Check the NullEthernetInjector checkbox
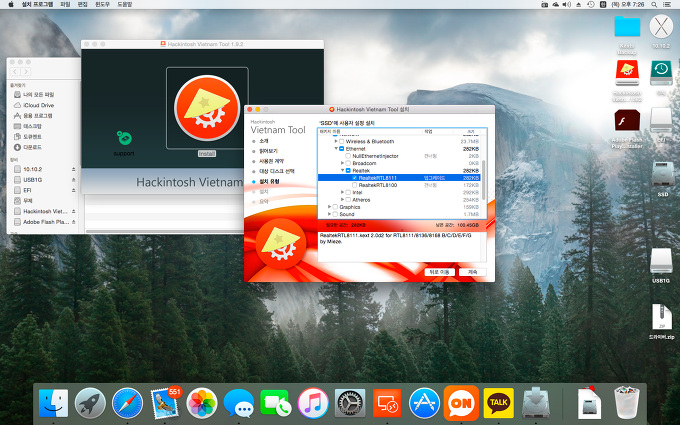The width and height of the screenshot is (680, 425). [348, 156]
